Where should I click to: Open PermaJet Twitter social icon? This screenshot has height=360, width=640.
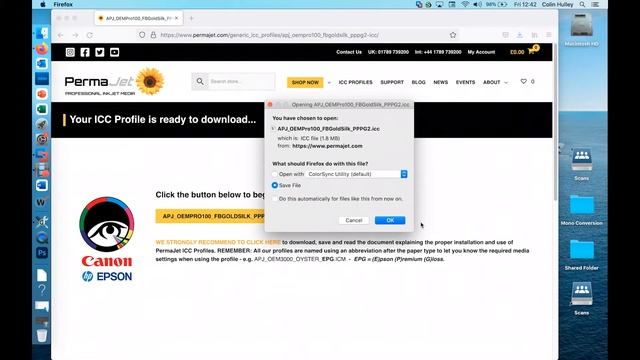(100, 52)
